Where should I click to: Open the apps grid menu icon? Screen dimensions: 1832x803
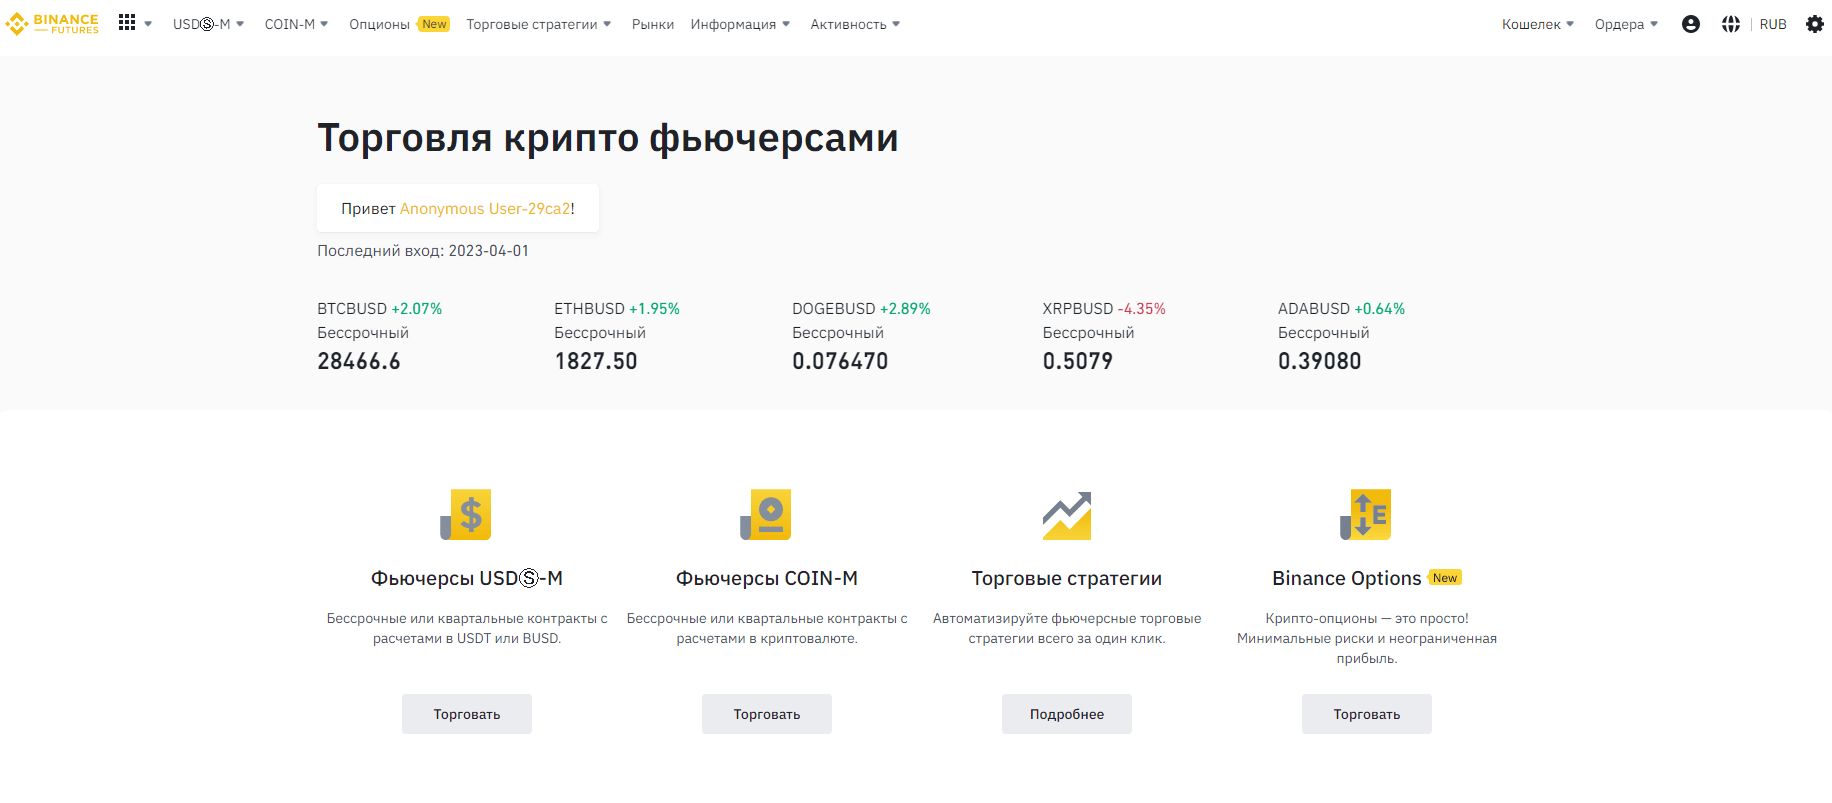tap(127, 23)
